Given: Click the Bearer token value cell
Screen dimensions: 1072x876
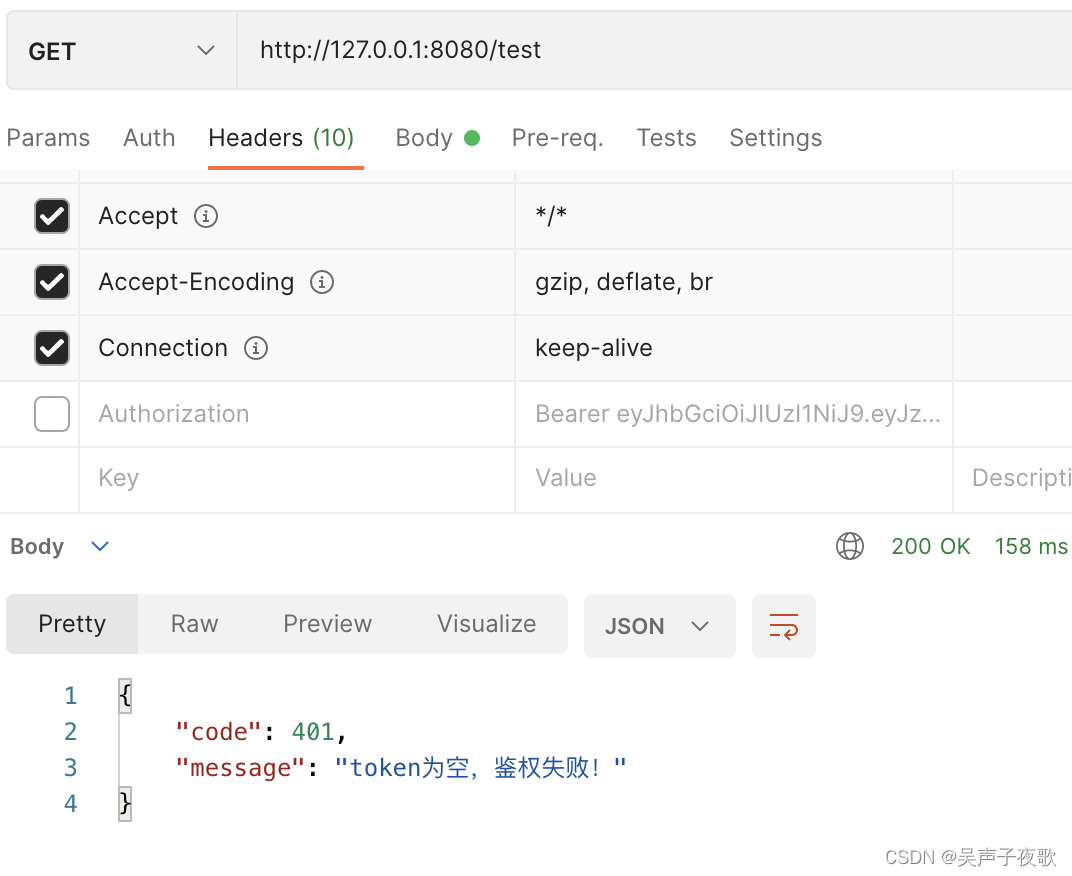Looking at the screenshot, I should tap(734, 414).
